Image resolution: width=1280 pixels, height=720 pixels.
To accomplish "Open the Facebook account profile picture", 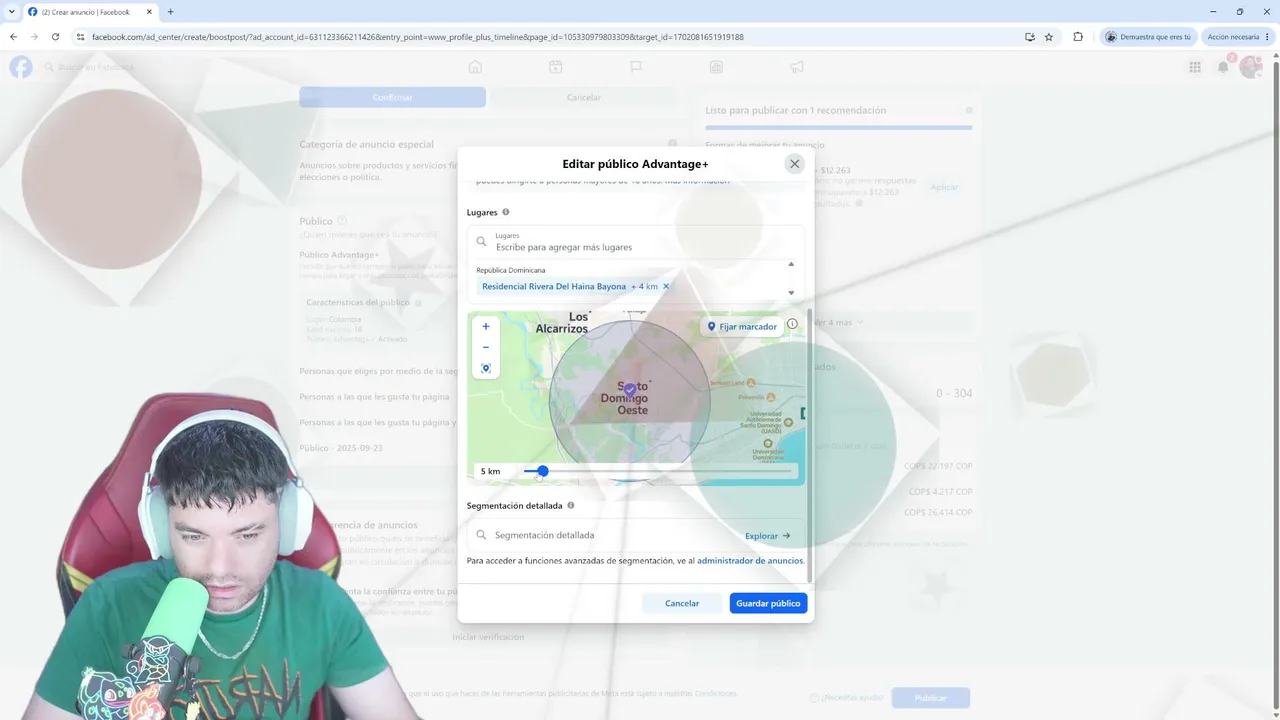I will coord(1251,67).
